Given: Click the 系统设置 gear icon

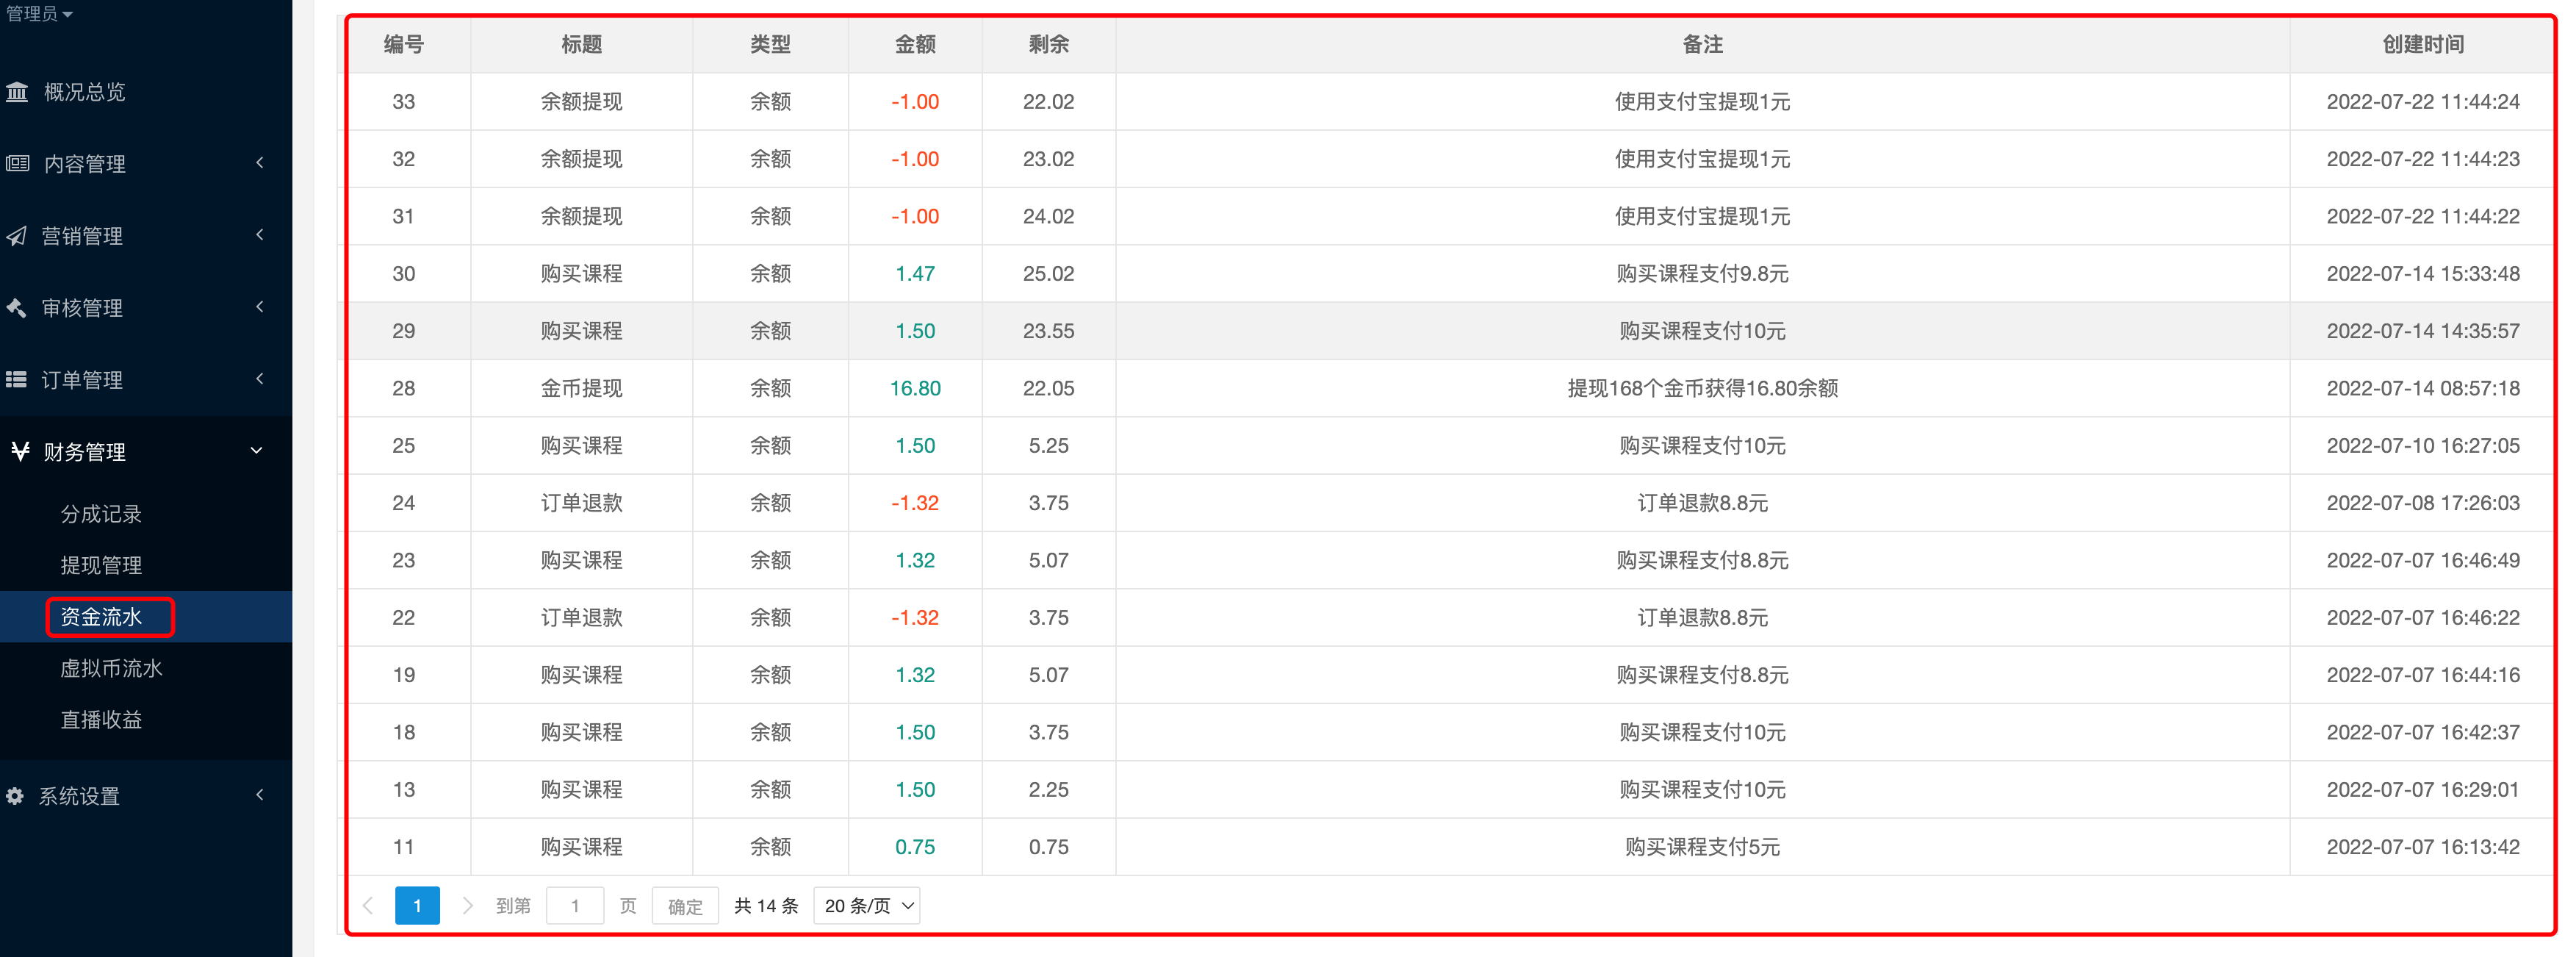Looking at the screenshot, I should point(15,796).
